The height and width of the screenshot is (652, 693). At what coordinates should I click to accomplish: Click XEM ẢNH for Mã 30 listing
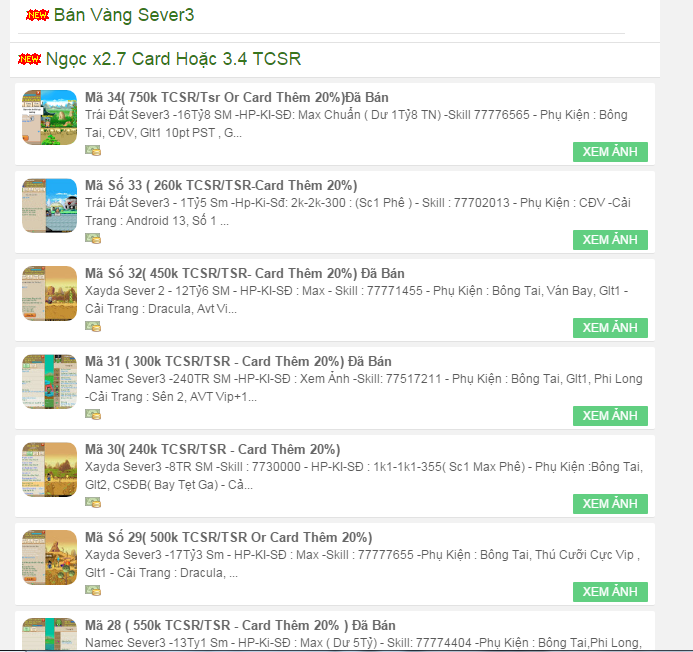pyautogui.click(x=610, y=503)
